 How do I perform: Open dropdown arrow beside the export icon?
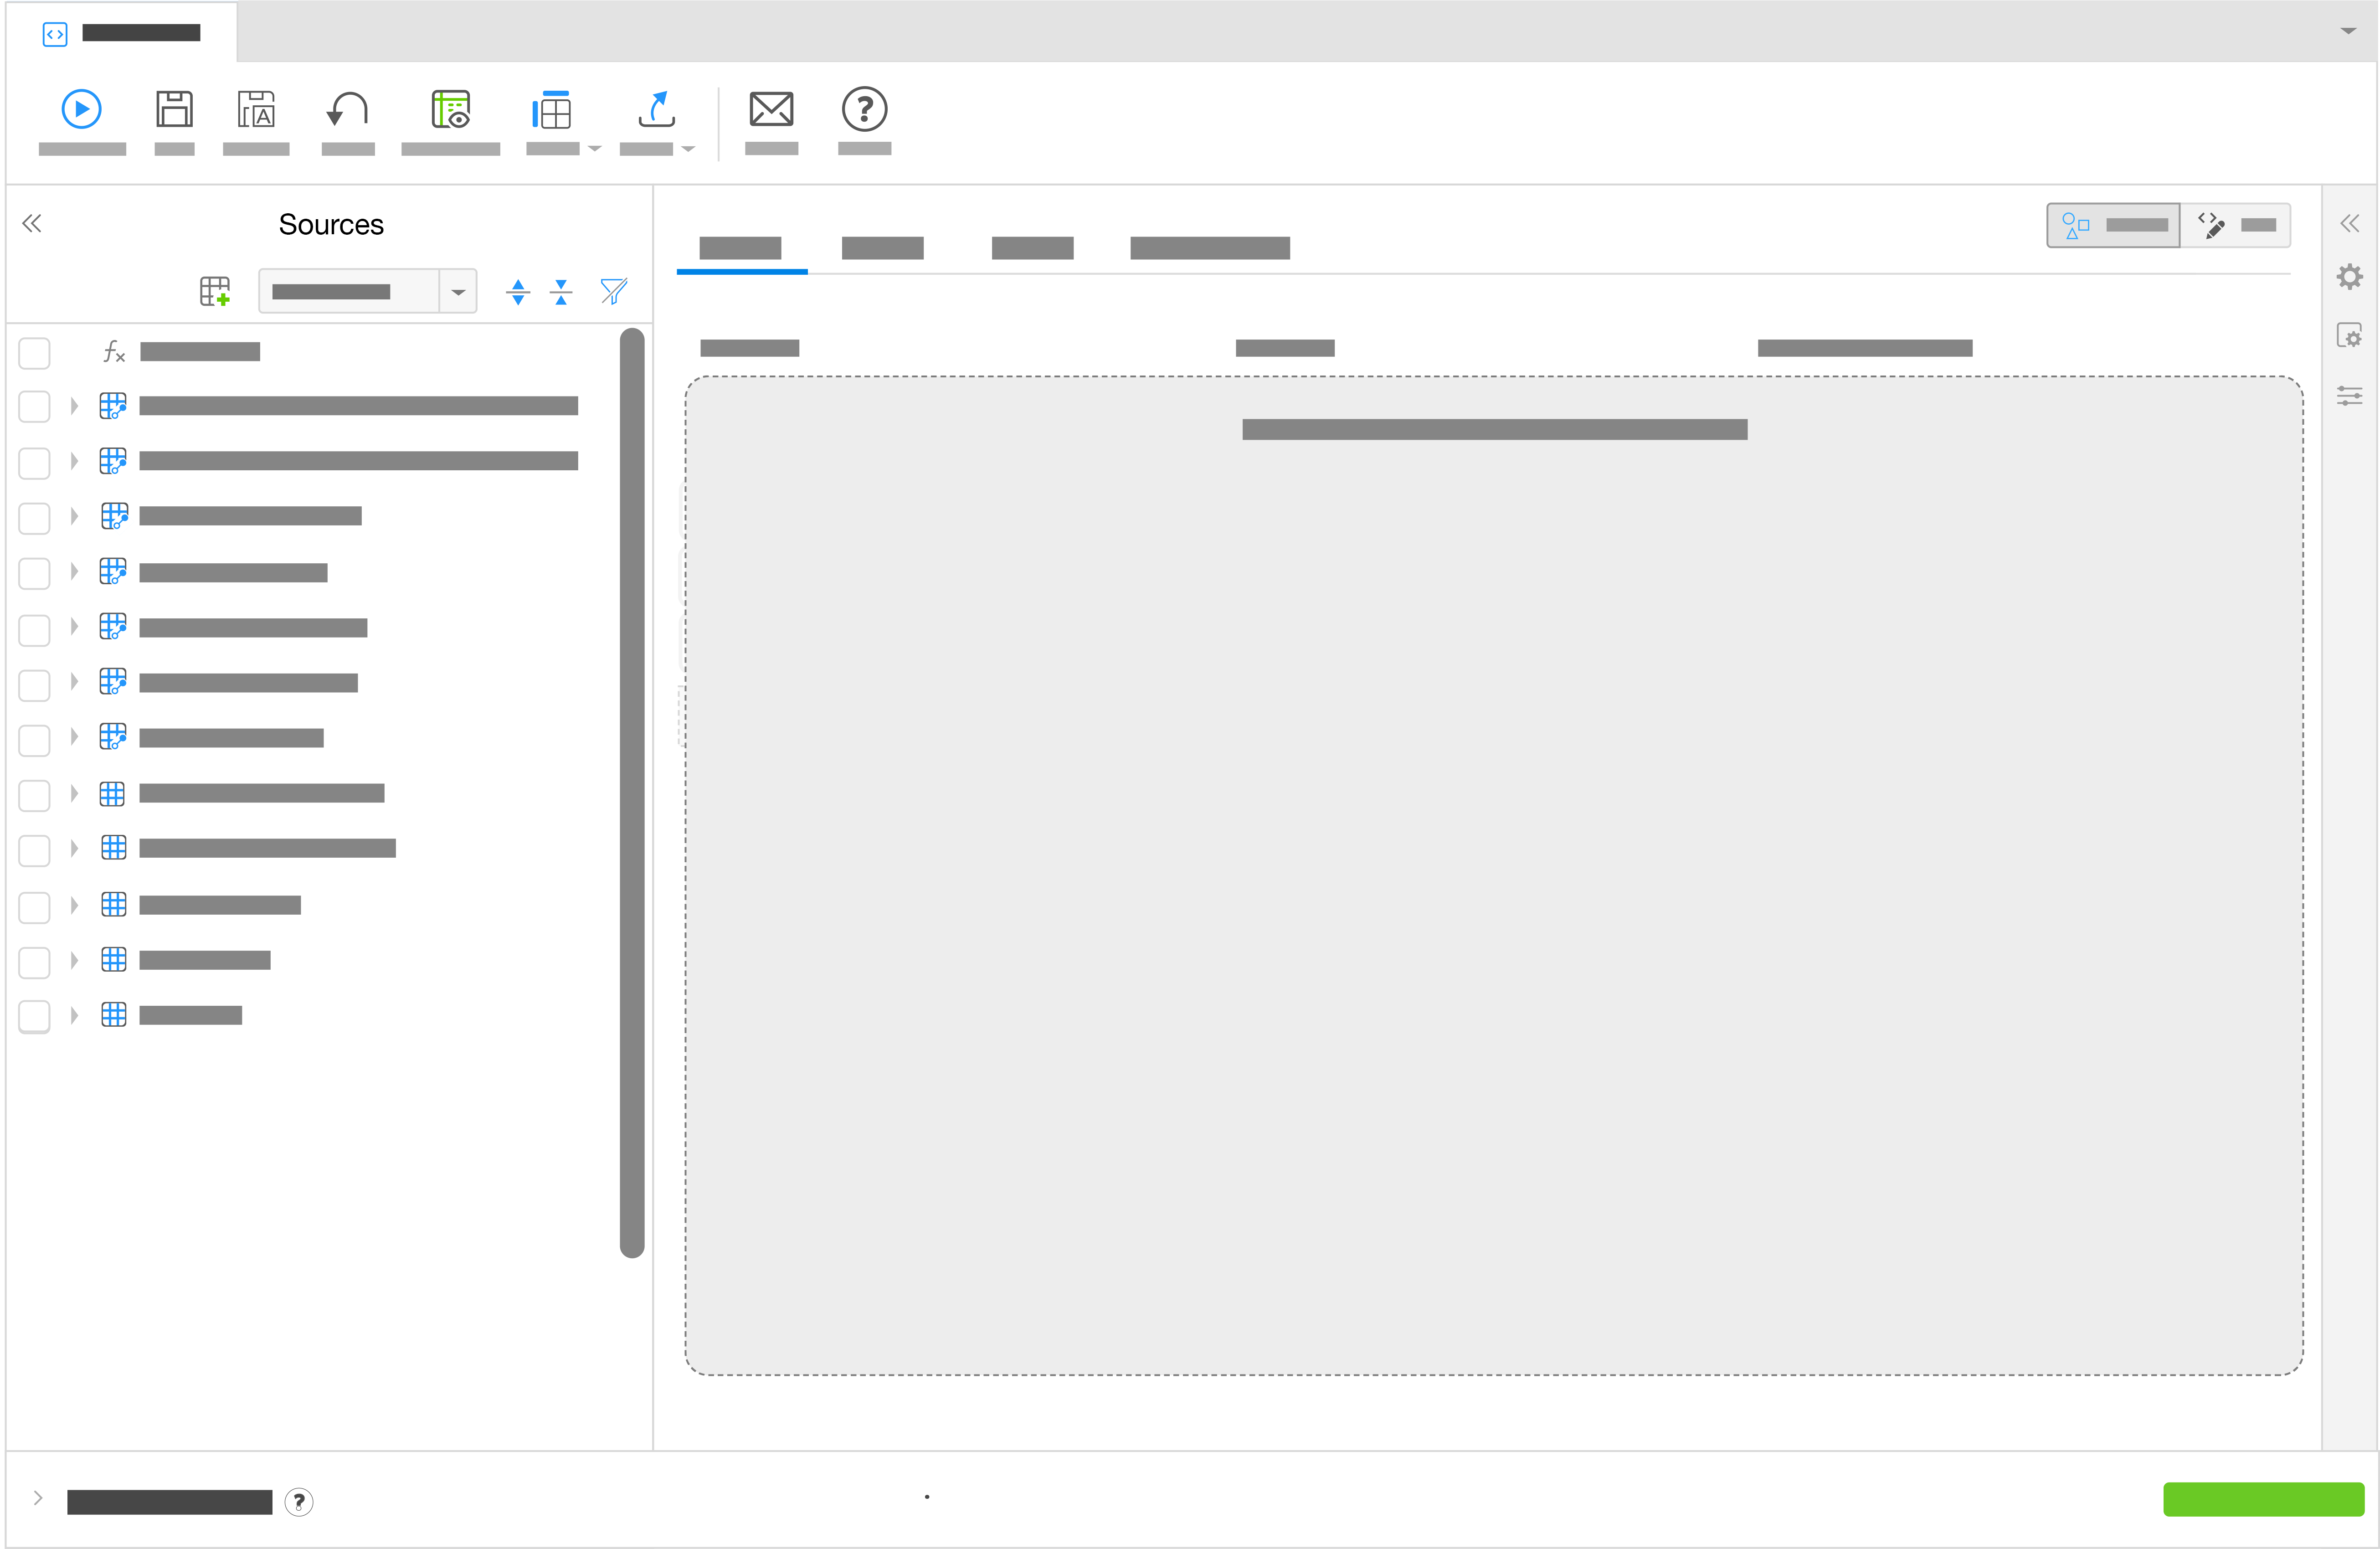click(688, 149)
